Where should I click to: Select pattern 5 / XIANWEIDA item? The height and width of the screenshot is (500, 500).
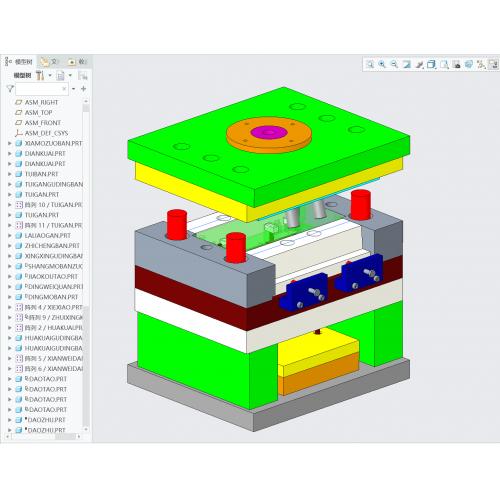pyautogui.click(x=54, y=359)
